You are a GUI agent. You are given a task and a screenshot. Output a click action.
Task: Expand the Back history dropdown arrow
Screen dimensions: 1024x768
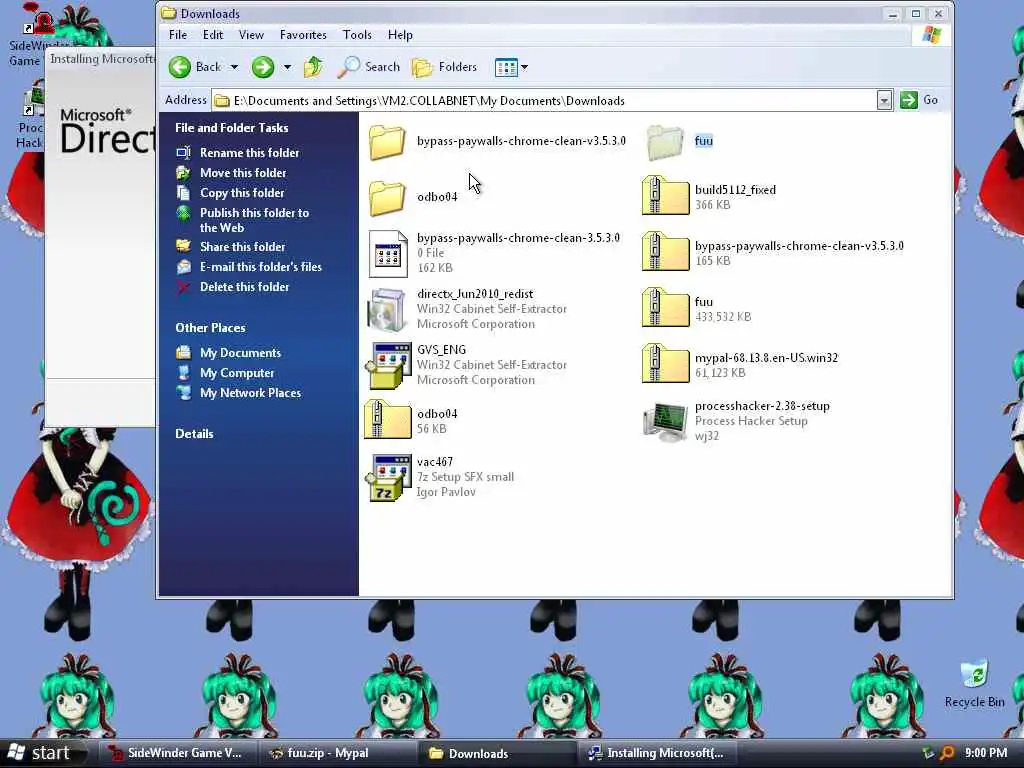click(234, 67)
